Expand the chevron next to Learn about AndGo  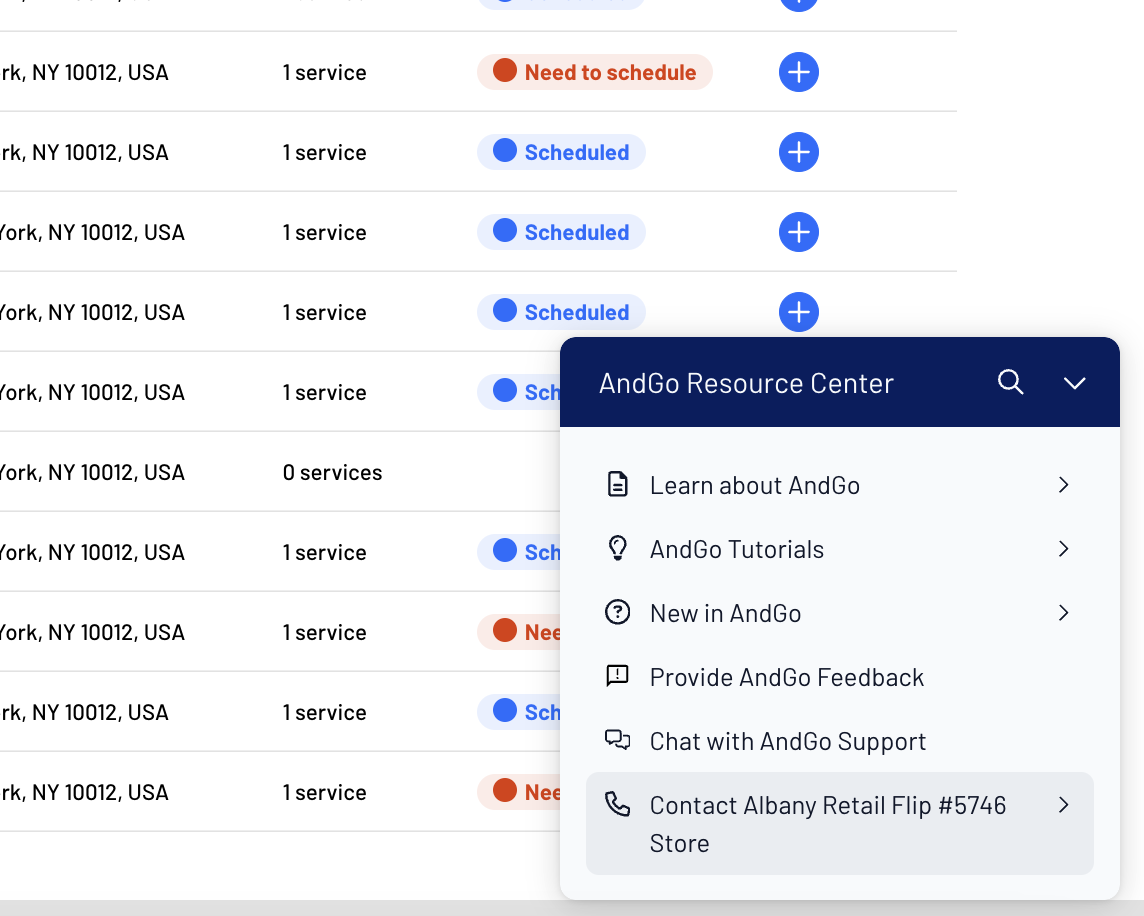tap(1064, 485)
